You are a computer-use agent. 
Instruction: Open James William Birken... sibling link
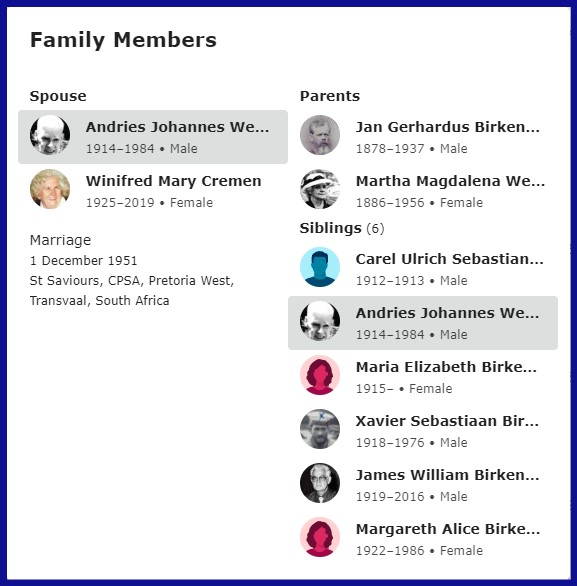(x=448, y=475)
